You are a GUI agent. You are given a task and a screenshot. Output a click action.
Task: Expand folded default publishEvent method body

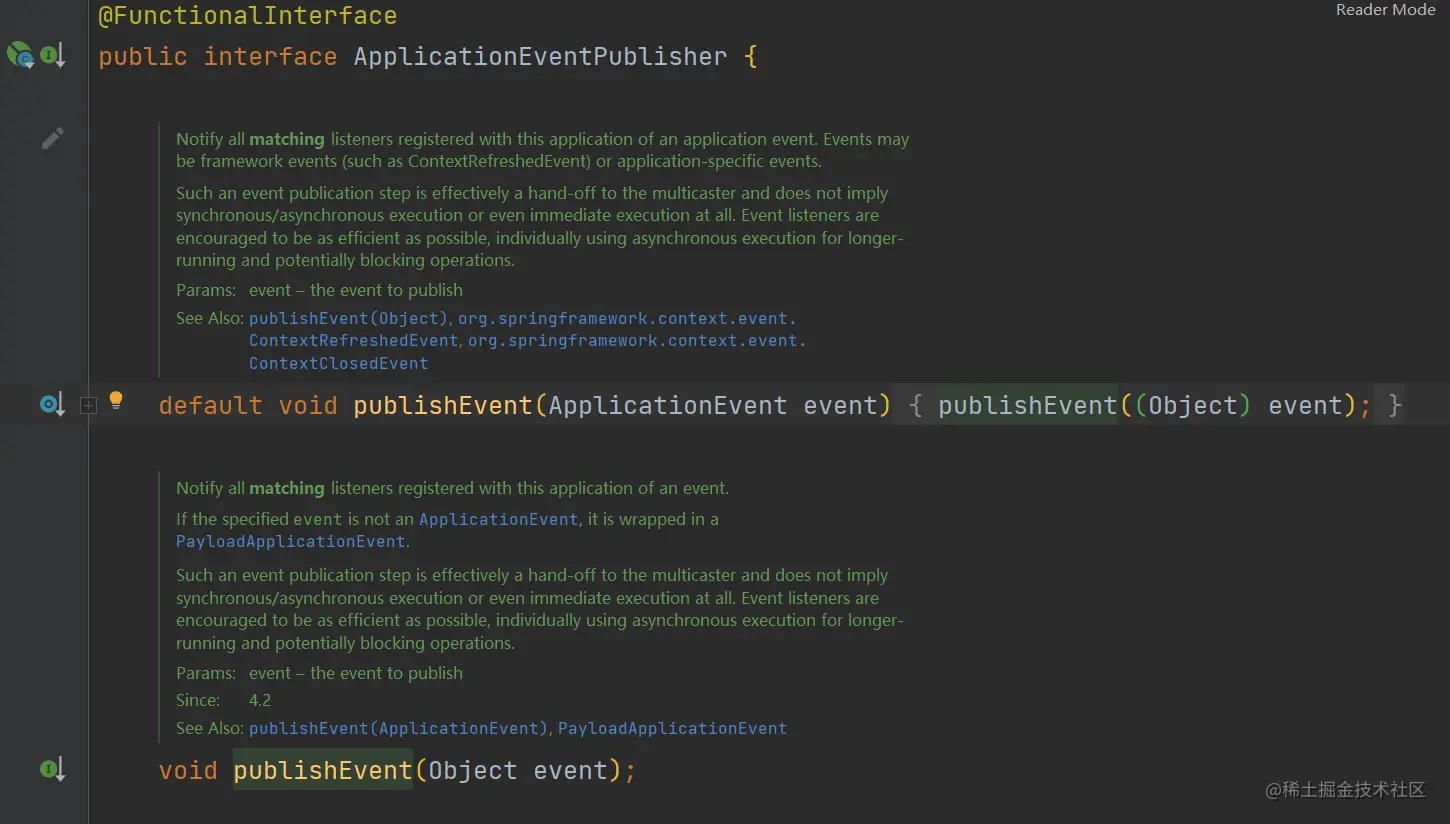click(88, 405)
